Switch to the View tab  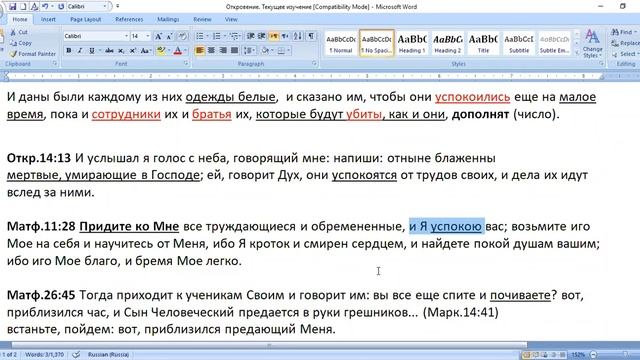231,19
